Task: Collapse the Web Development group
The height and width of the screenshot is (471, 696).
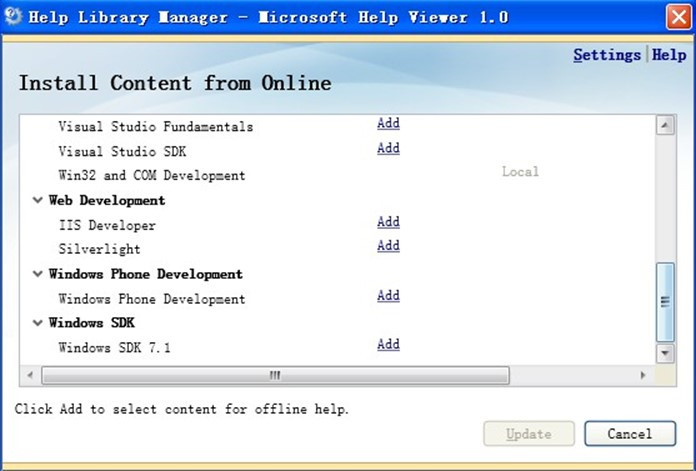Action: 38,200
